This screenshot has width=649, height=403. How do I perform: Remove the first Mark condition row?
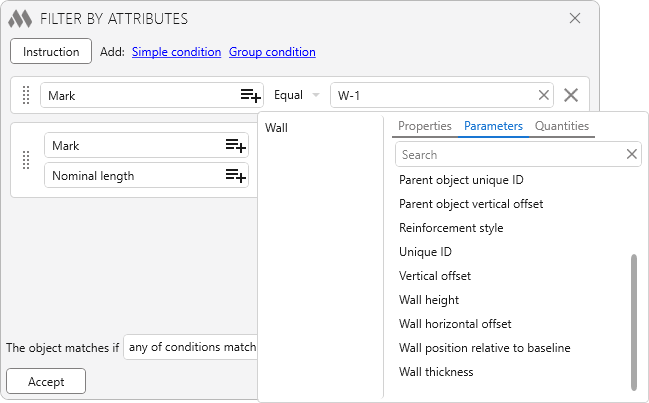click(571, 95)
